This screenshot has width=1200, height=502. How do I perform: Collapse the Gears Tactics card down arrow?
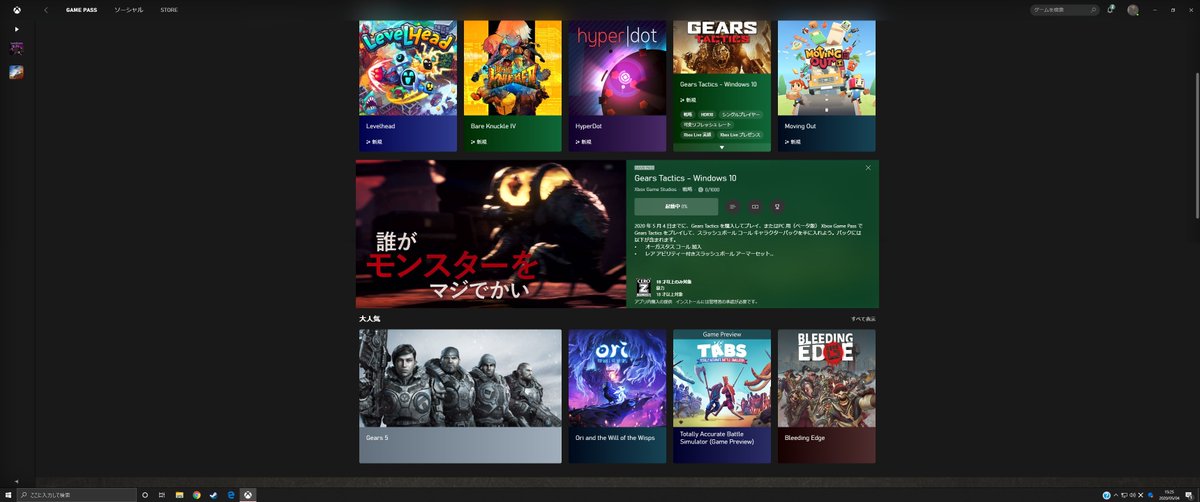tap(722, 147)
